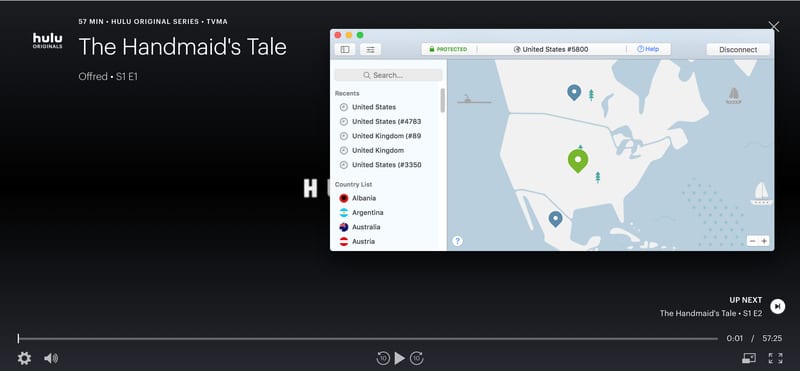This screenshot has height=371, width=800.
Task: Skip forward 10 seconds
Action: 417,358
